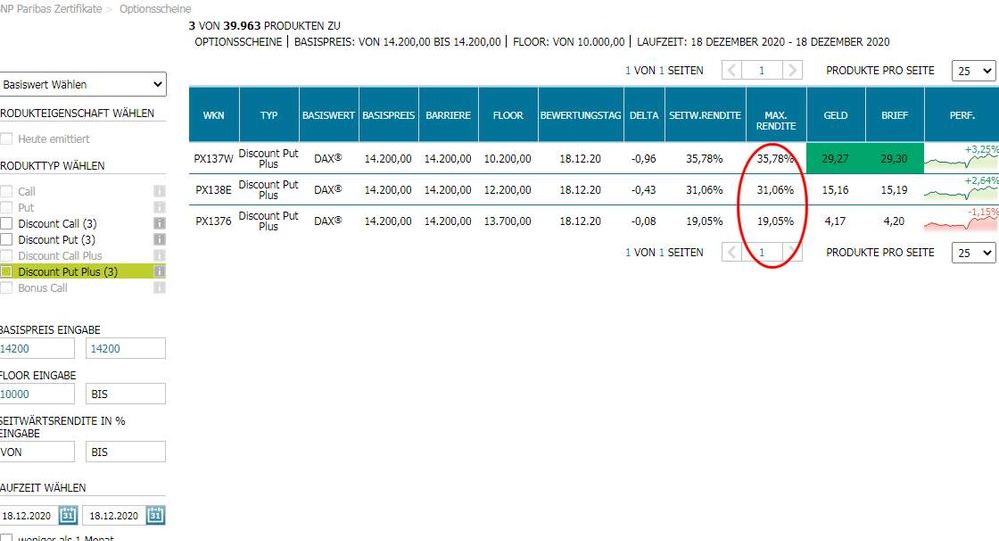Expand bottom Produkte pro Seite dropdown
This screenshot has height=541, width=999.
(x=973, y=253)
